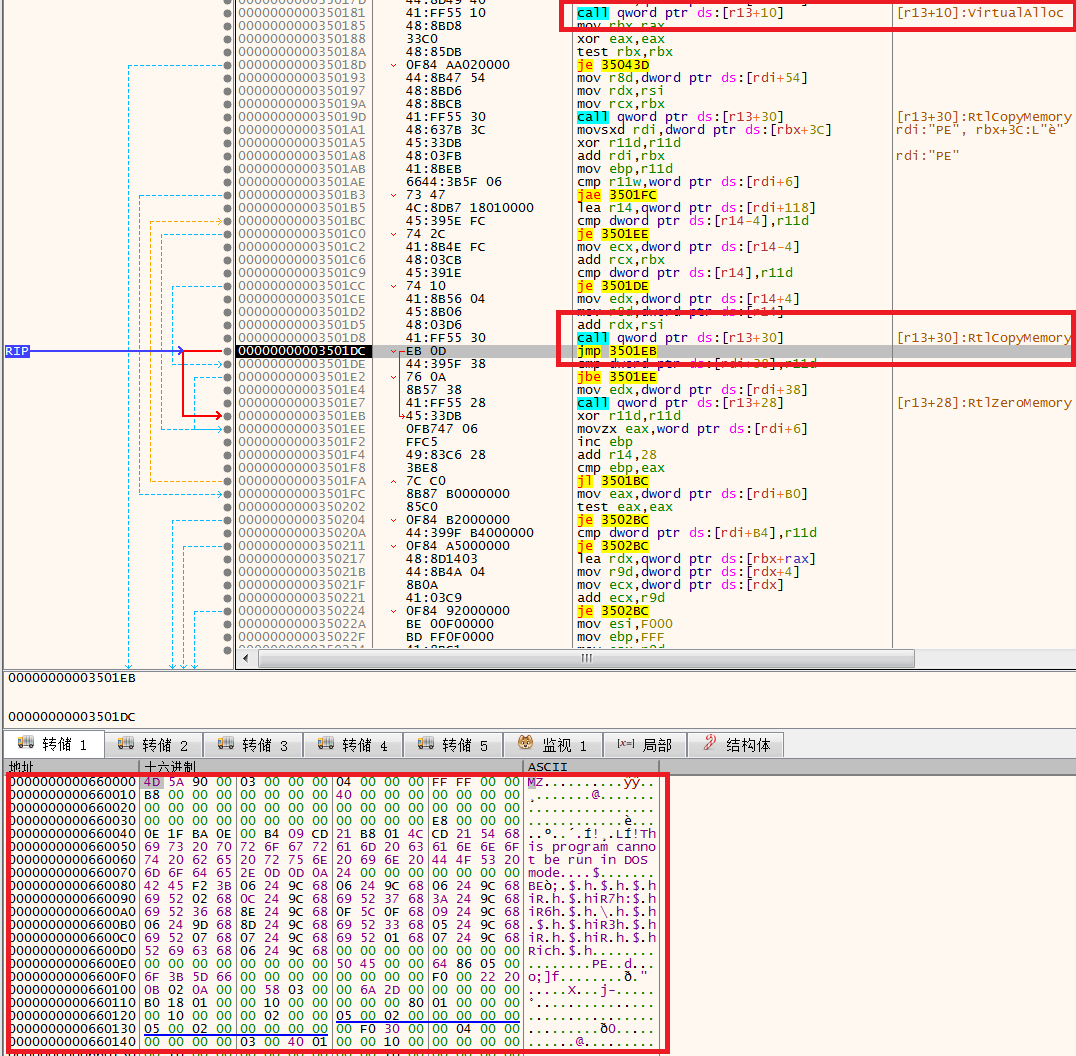Toggle breakpoint dot at address 00000000003501E7
This screenshot has height=1056, width=1076.
pos(229,403)
